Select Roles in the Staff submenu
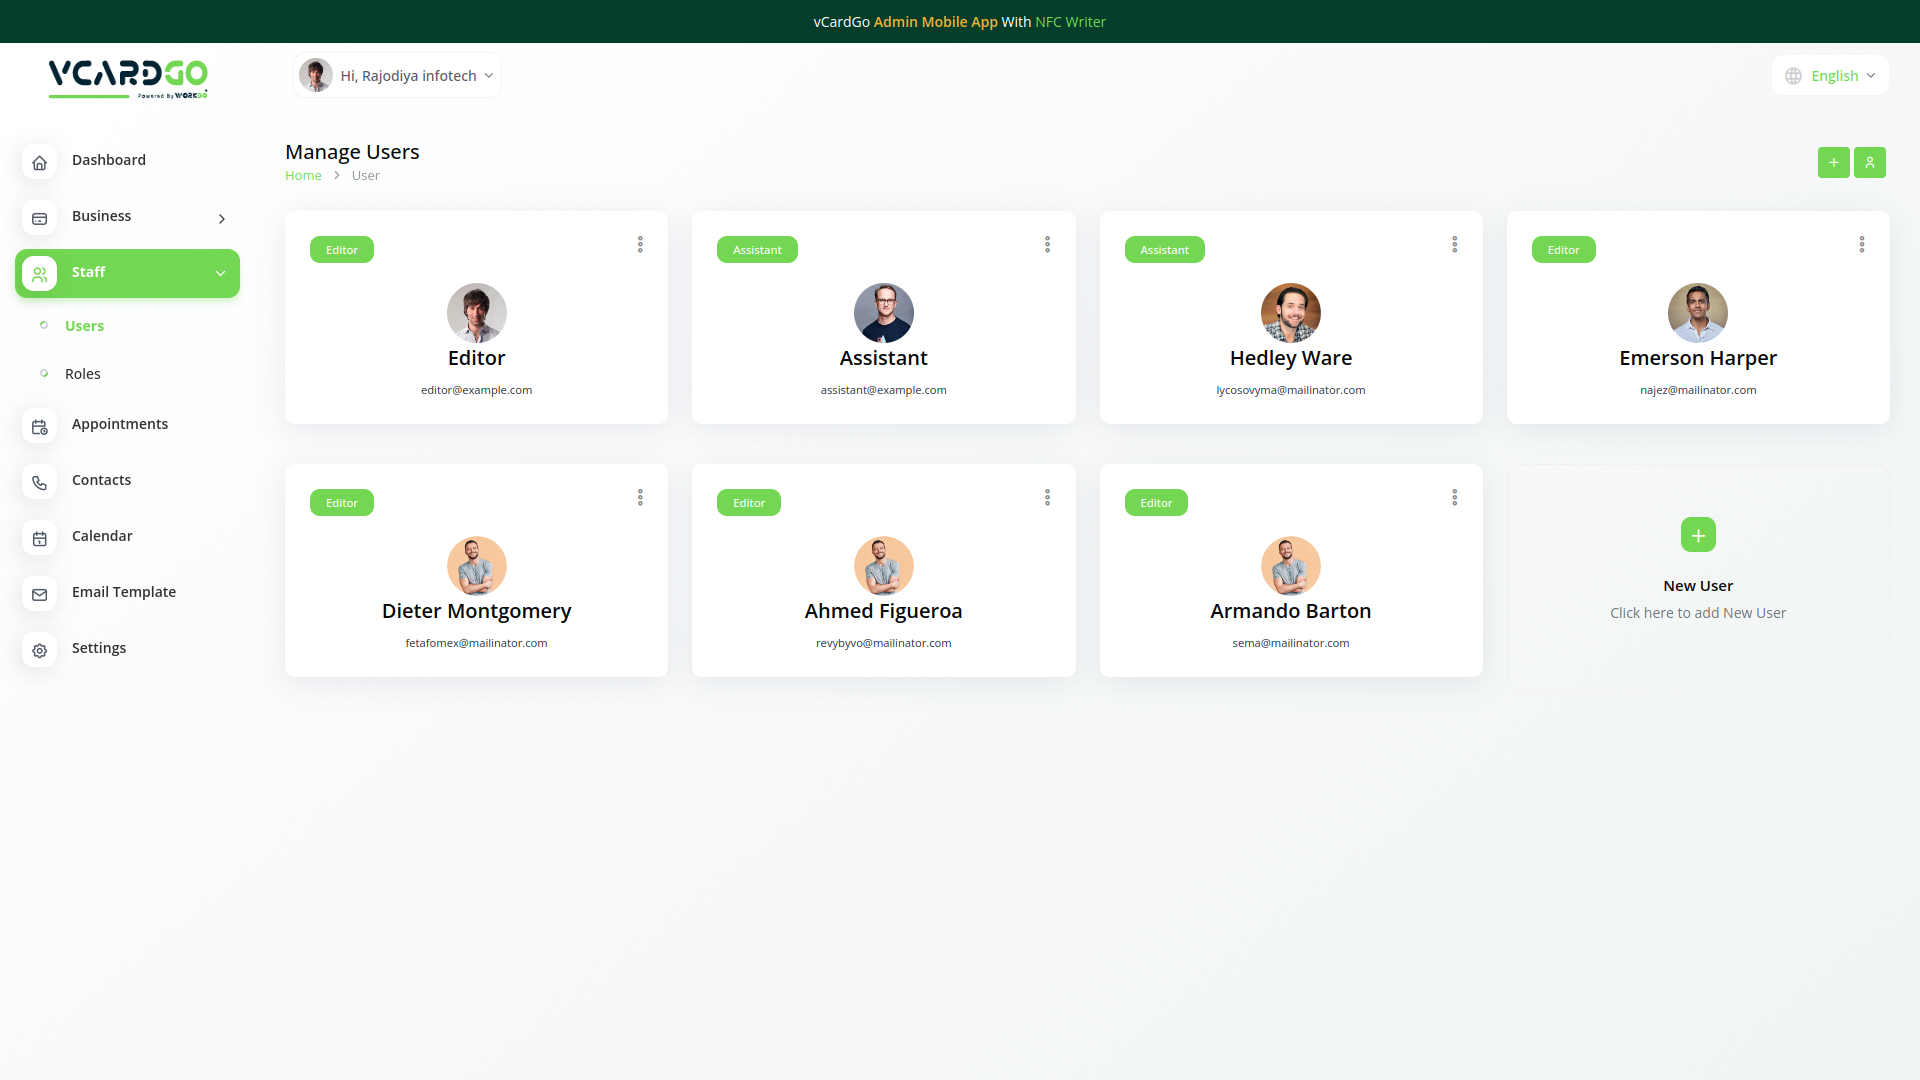Screen dimensions: 1920x1080 point(82,374)
